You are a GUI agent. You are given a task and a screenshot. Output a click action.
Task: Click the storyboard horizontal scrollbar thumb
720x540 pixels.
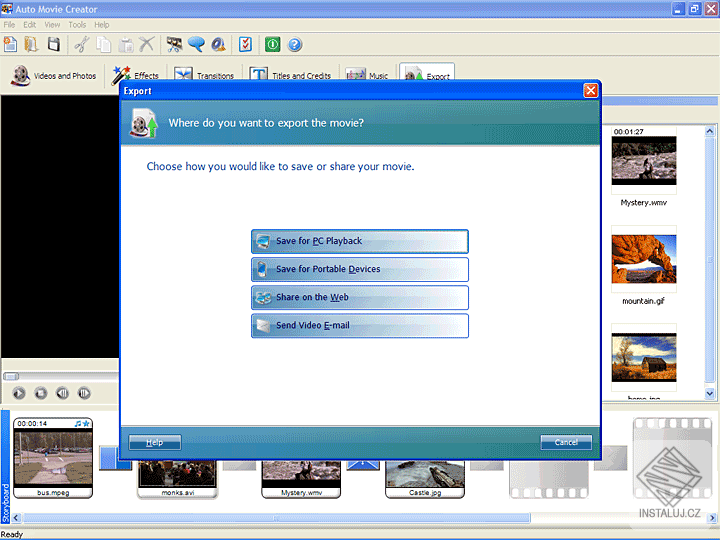277,518
